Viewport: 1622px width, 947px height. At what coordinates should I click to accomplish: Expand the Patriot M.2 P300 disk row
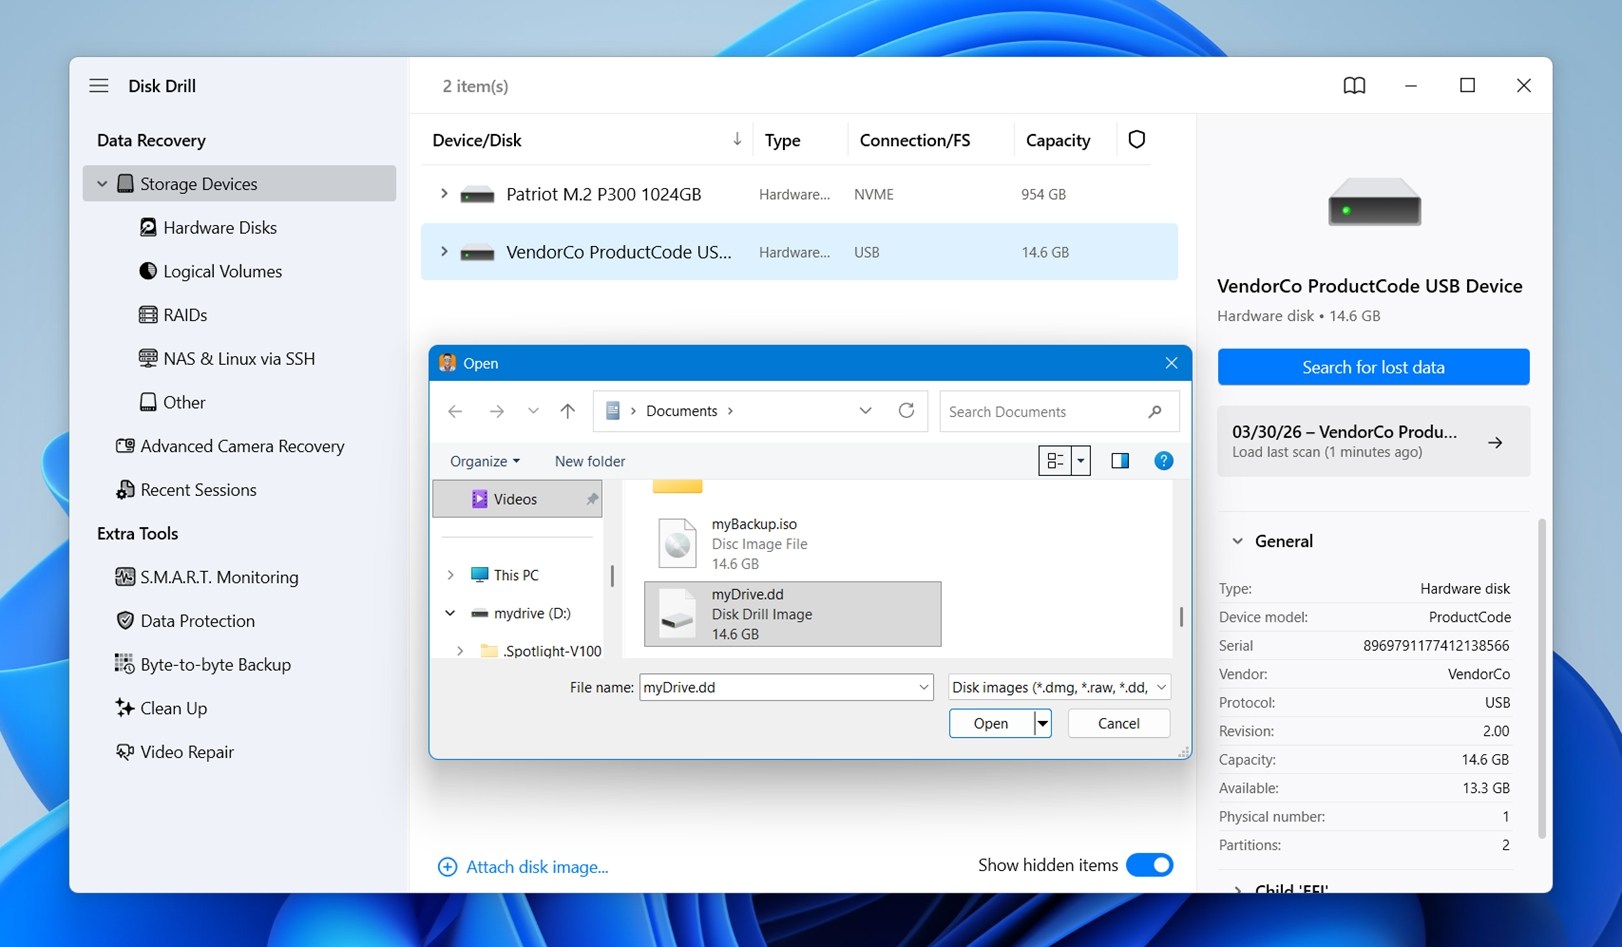point(444,194)
